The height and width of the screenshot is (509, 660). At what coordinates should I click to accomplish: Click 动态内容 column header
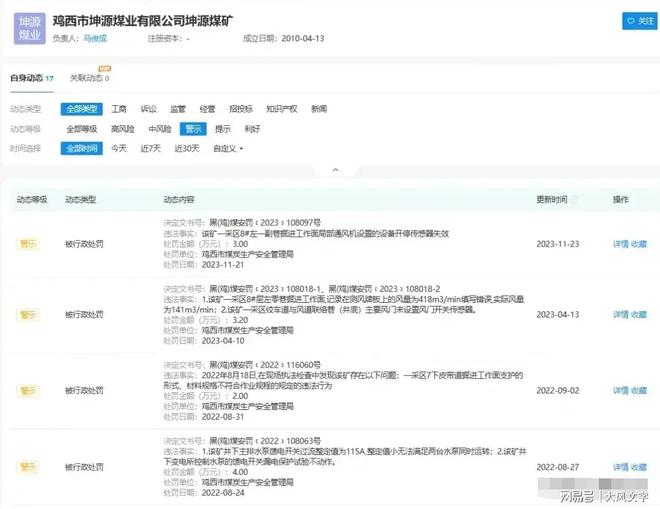(179, 200)
